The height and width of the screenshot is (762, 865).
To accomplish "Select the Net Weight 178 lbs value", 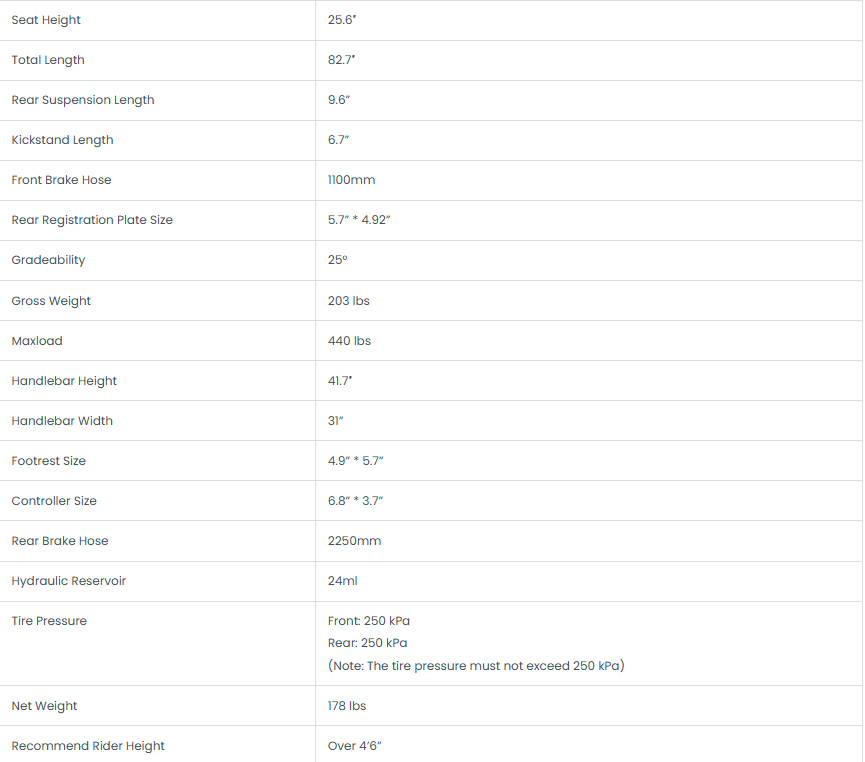I will pyautogui.click(x=346, y=706).
